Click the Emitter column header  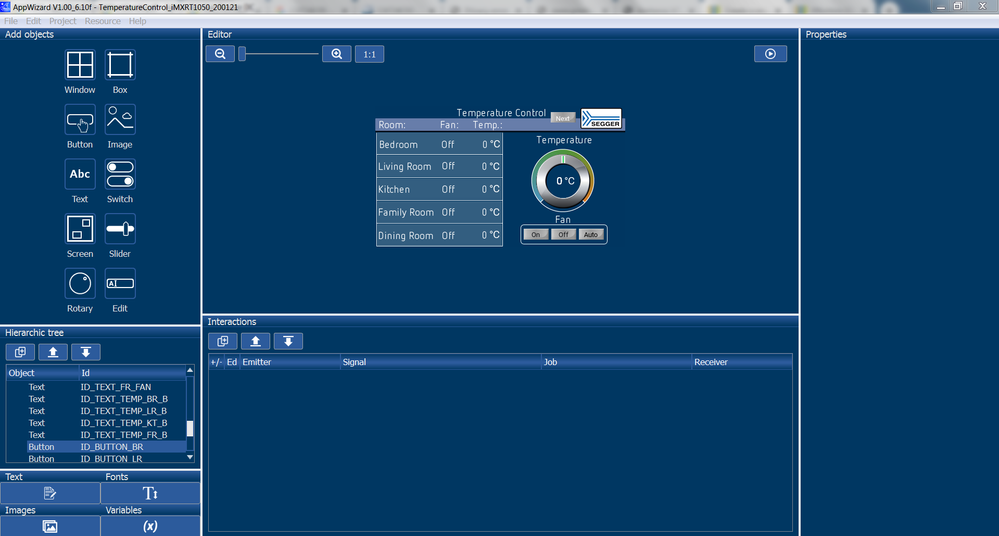290,362
